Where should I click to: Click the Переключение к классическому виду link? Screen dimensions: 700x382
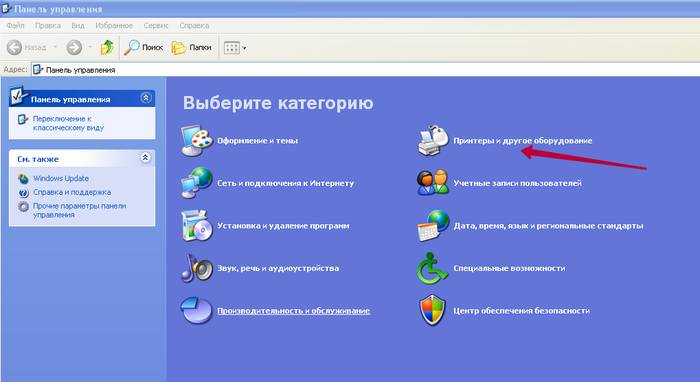(x=68, y=123)
